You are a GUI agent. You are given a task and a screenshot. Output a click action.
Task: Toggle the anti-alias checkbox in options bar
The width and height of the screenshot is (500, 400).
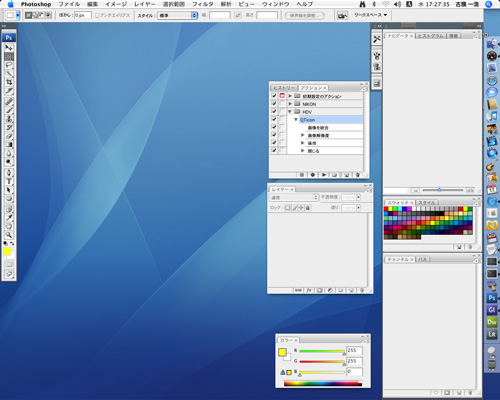point(97,15)
